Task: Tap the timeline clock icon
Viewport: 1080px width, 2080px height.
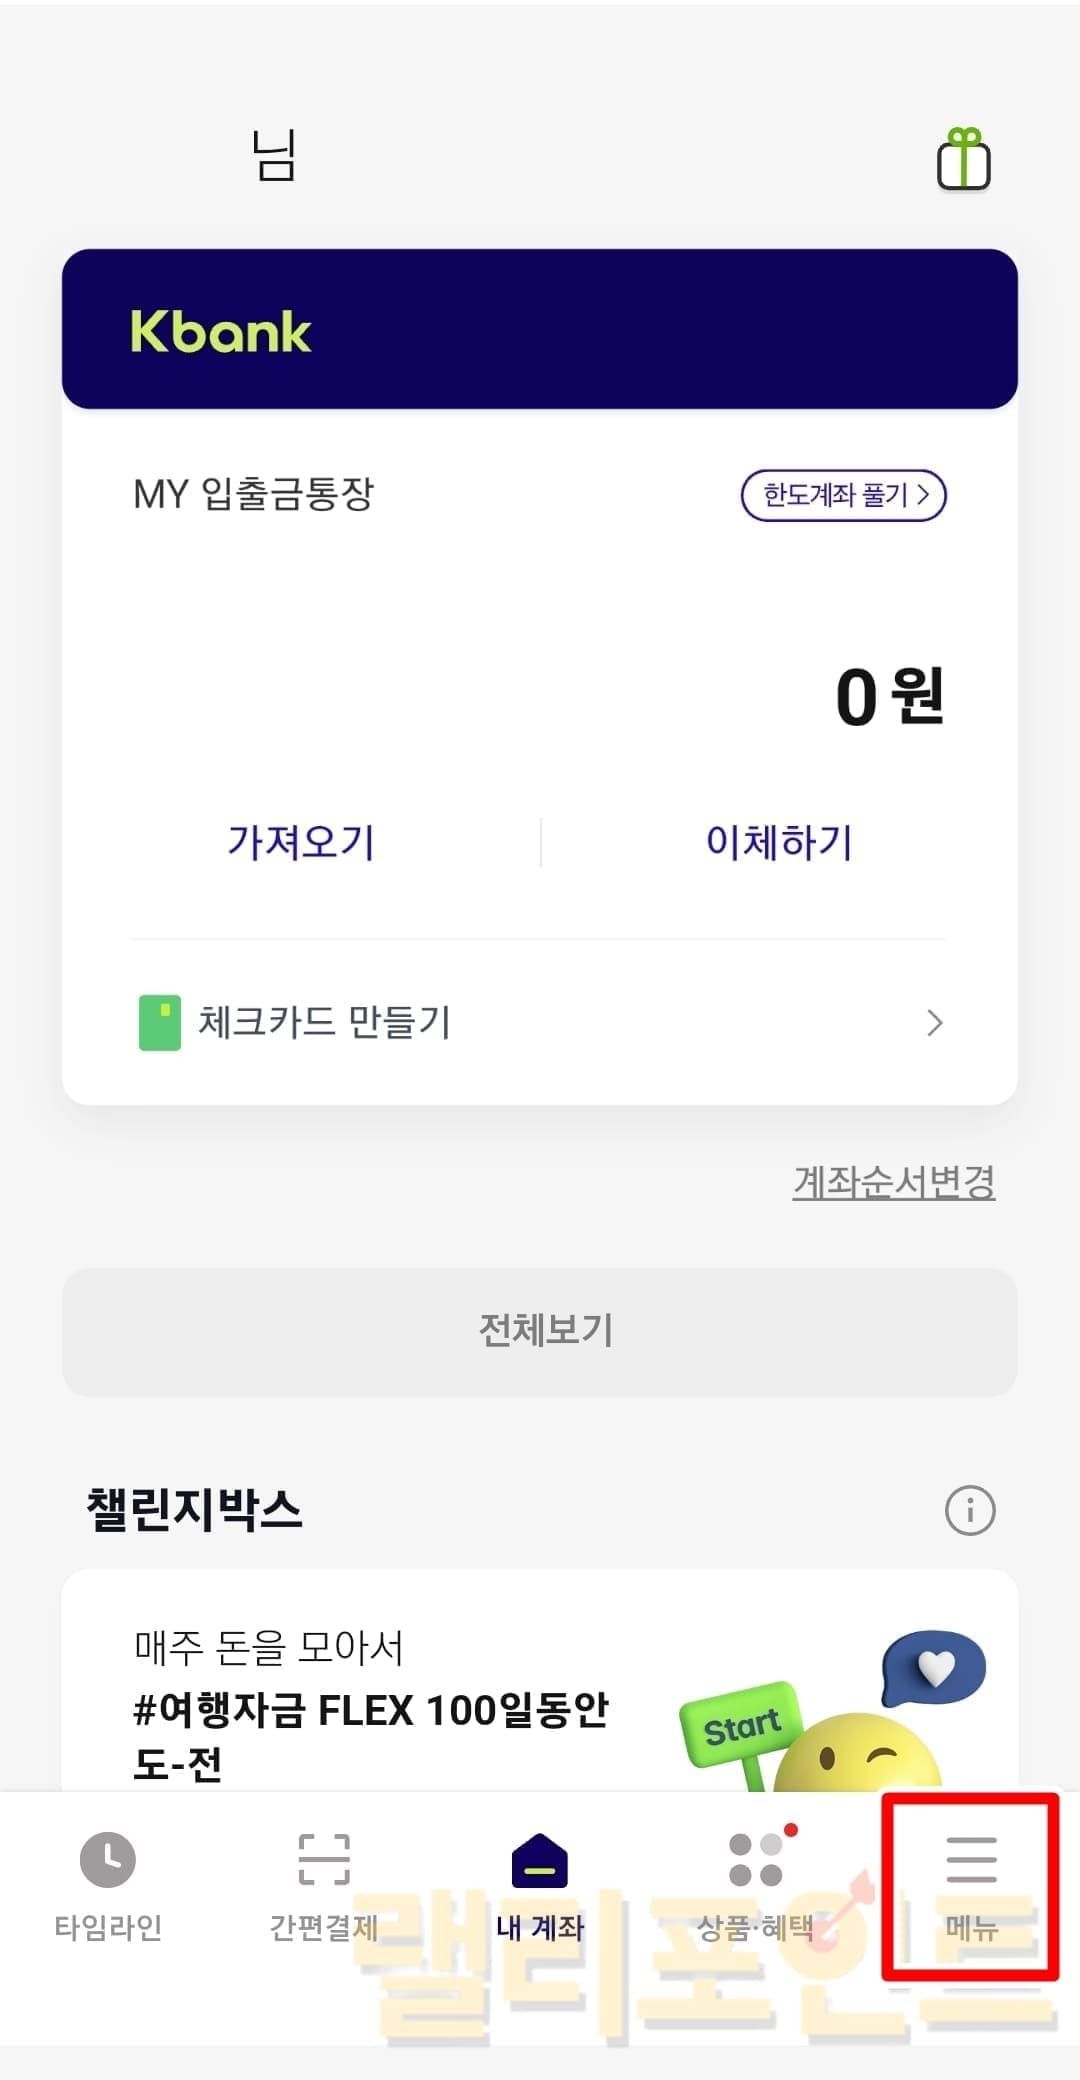Action: tap(107, 1860)
